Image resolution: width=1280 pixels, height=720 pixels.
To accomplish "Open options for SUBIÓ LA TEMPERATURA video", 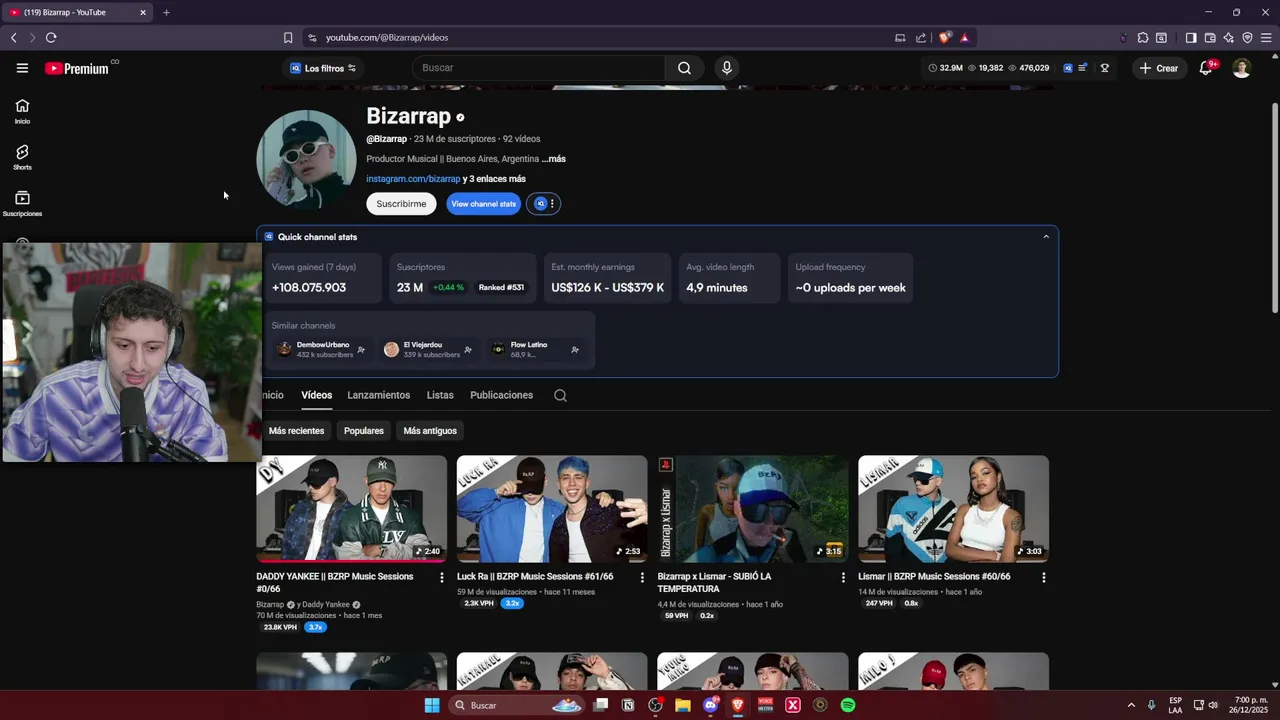I will [x=843, y=577].
